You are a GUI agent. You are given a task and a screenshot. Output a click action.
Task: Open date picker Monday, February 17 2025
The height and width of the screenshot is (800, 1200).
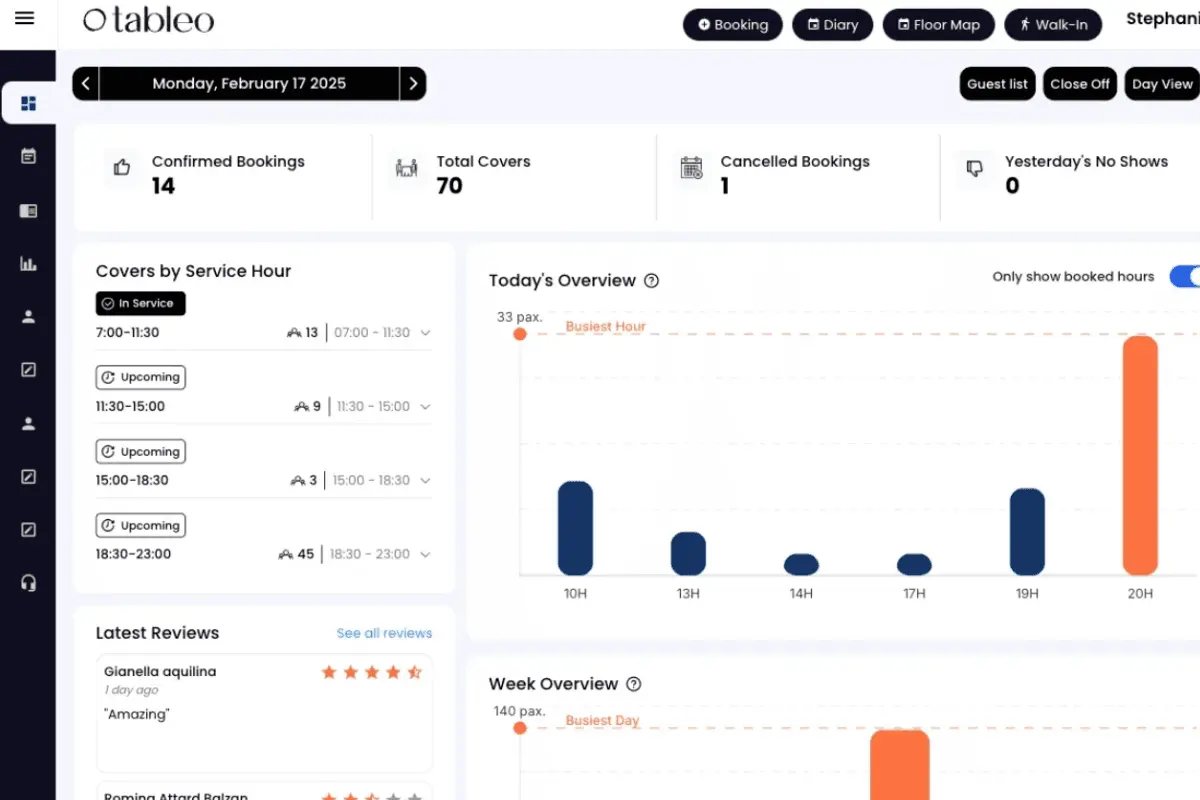click(249, 84)
